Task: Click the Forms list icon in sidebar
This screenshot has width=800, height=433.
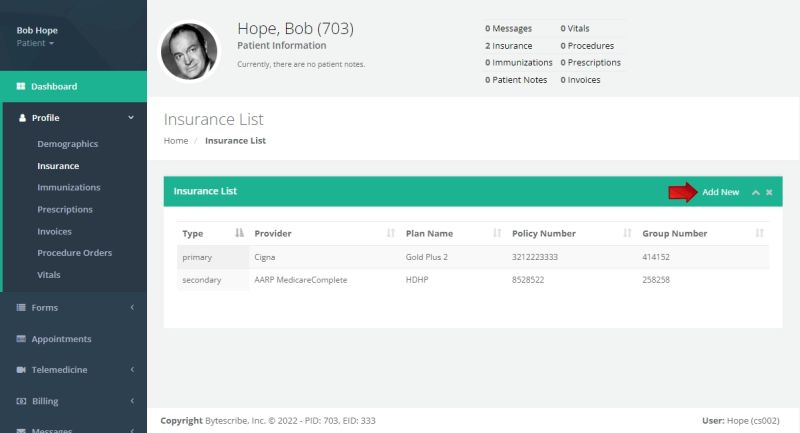Action: point(21,308)
